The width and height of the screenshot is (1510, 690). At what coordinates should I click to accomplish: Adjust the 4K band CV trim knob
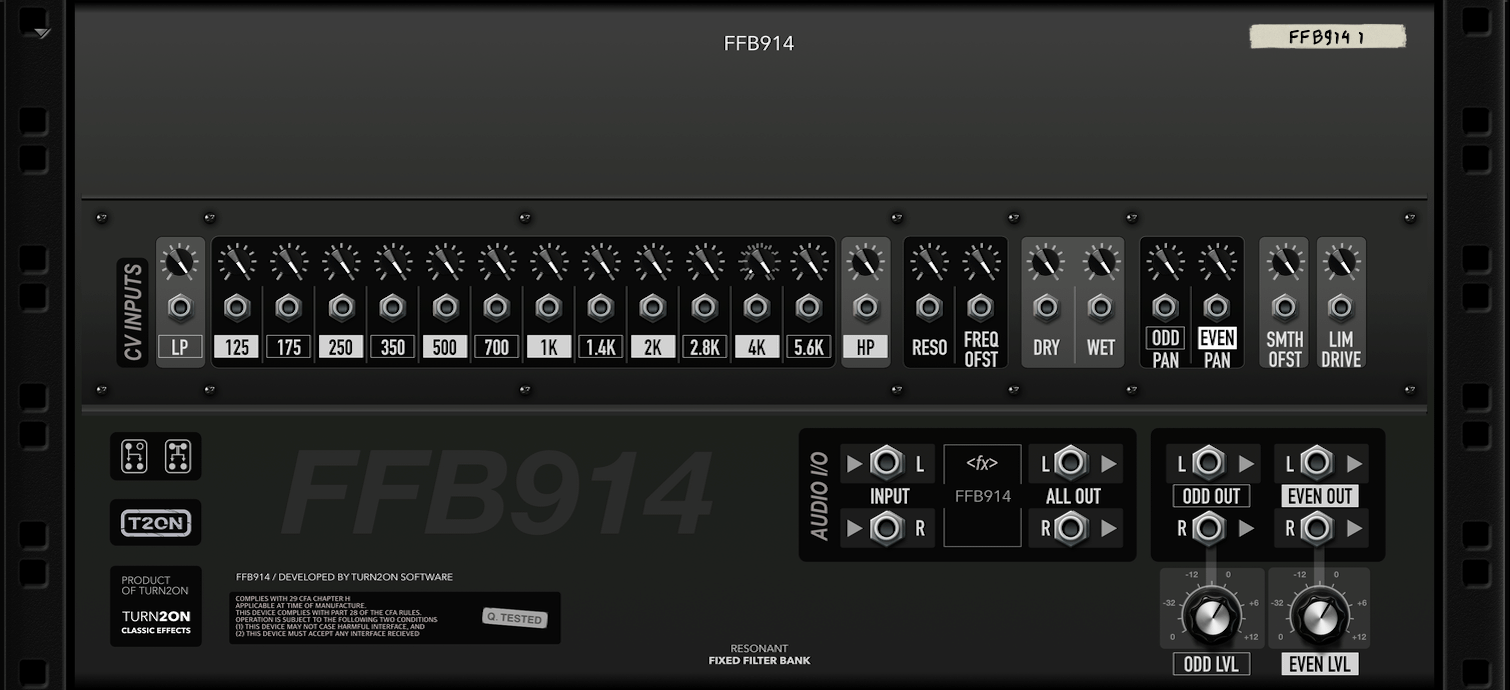(757, 262)
